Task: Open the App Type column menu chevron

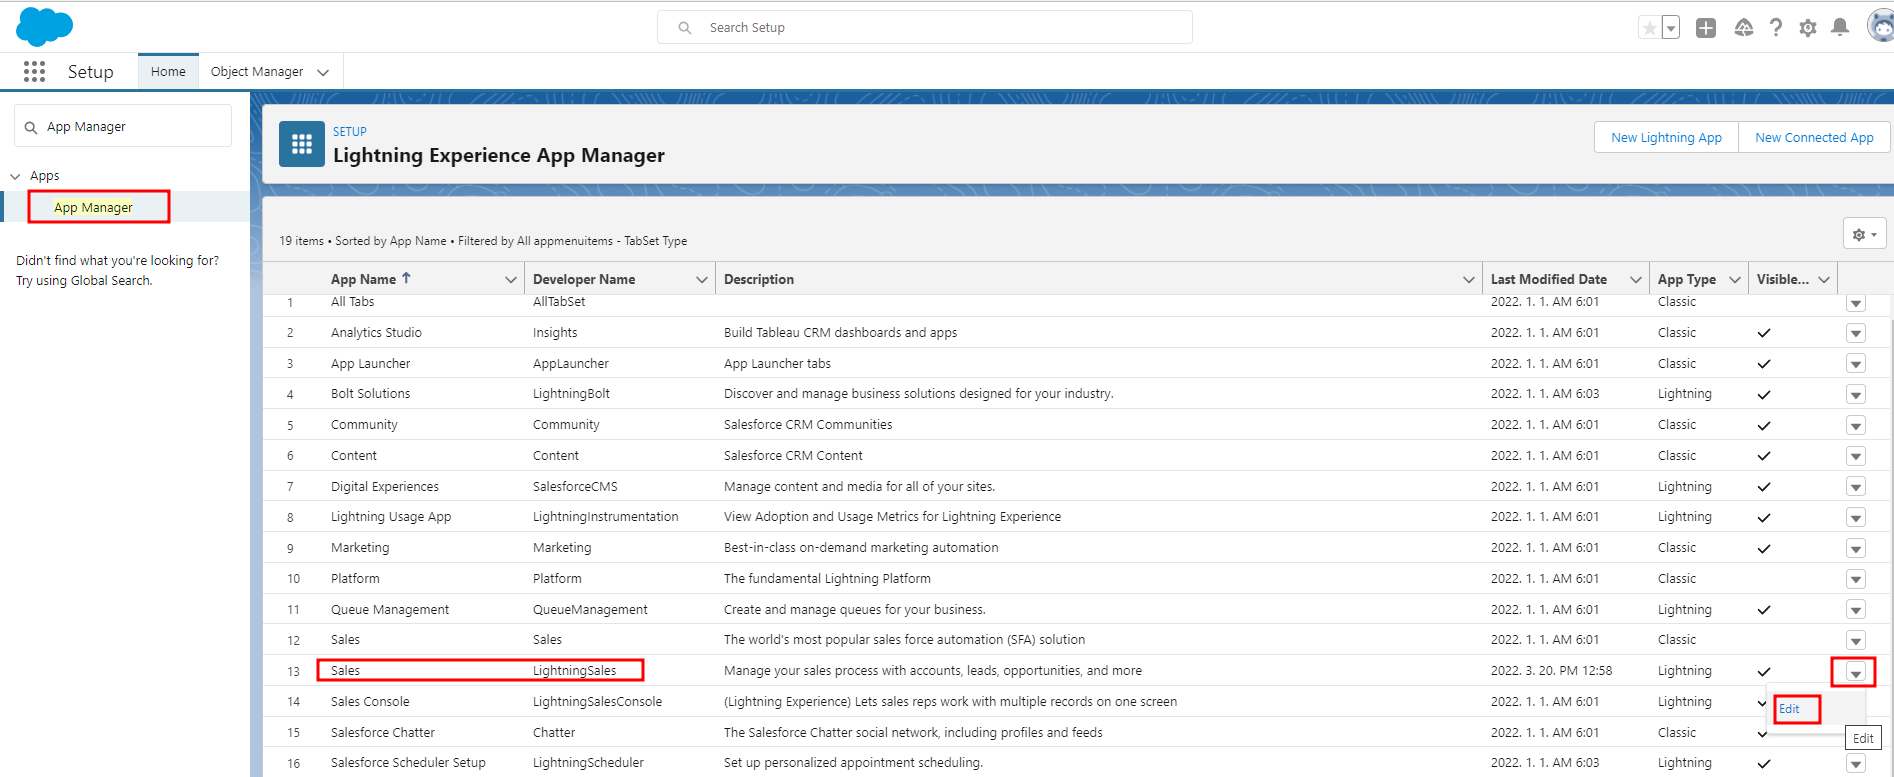Action: [1734, 280]
